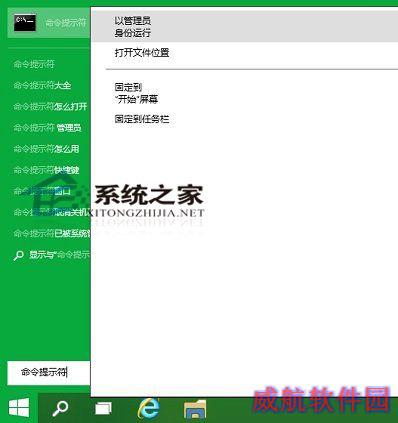Click the 显示与"命令提示" search link
The height and width of the screenshot is (423, 398).
click(x=52, y=255)
